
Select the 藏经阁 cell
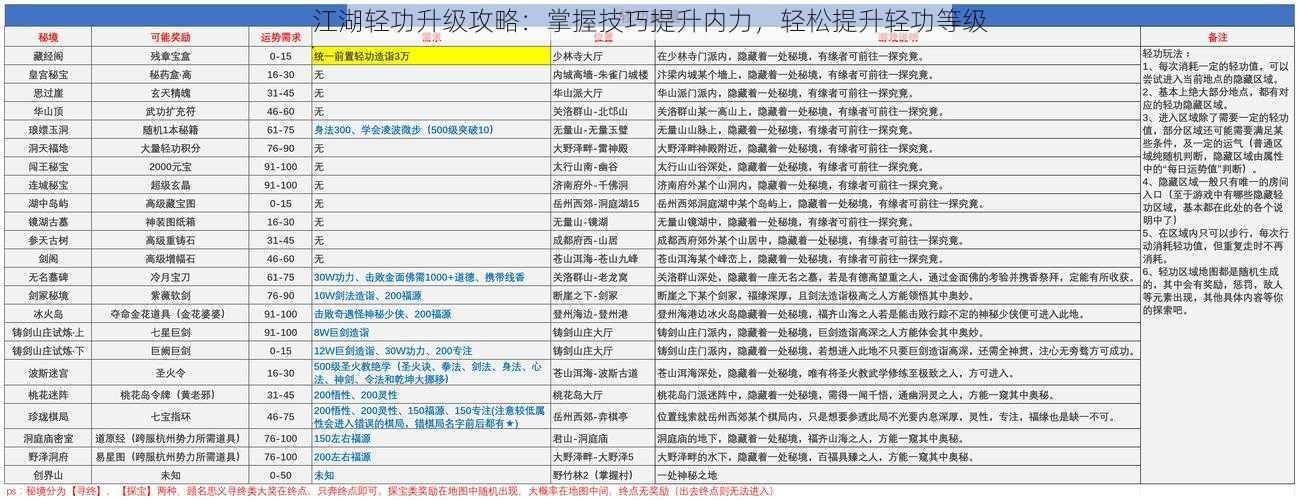(x=49, y=56)
